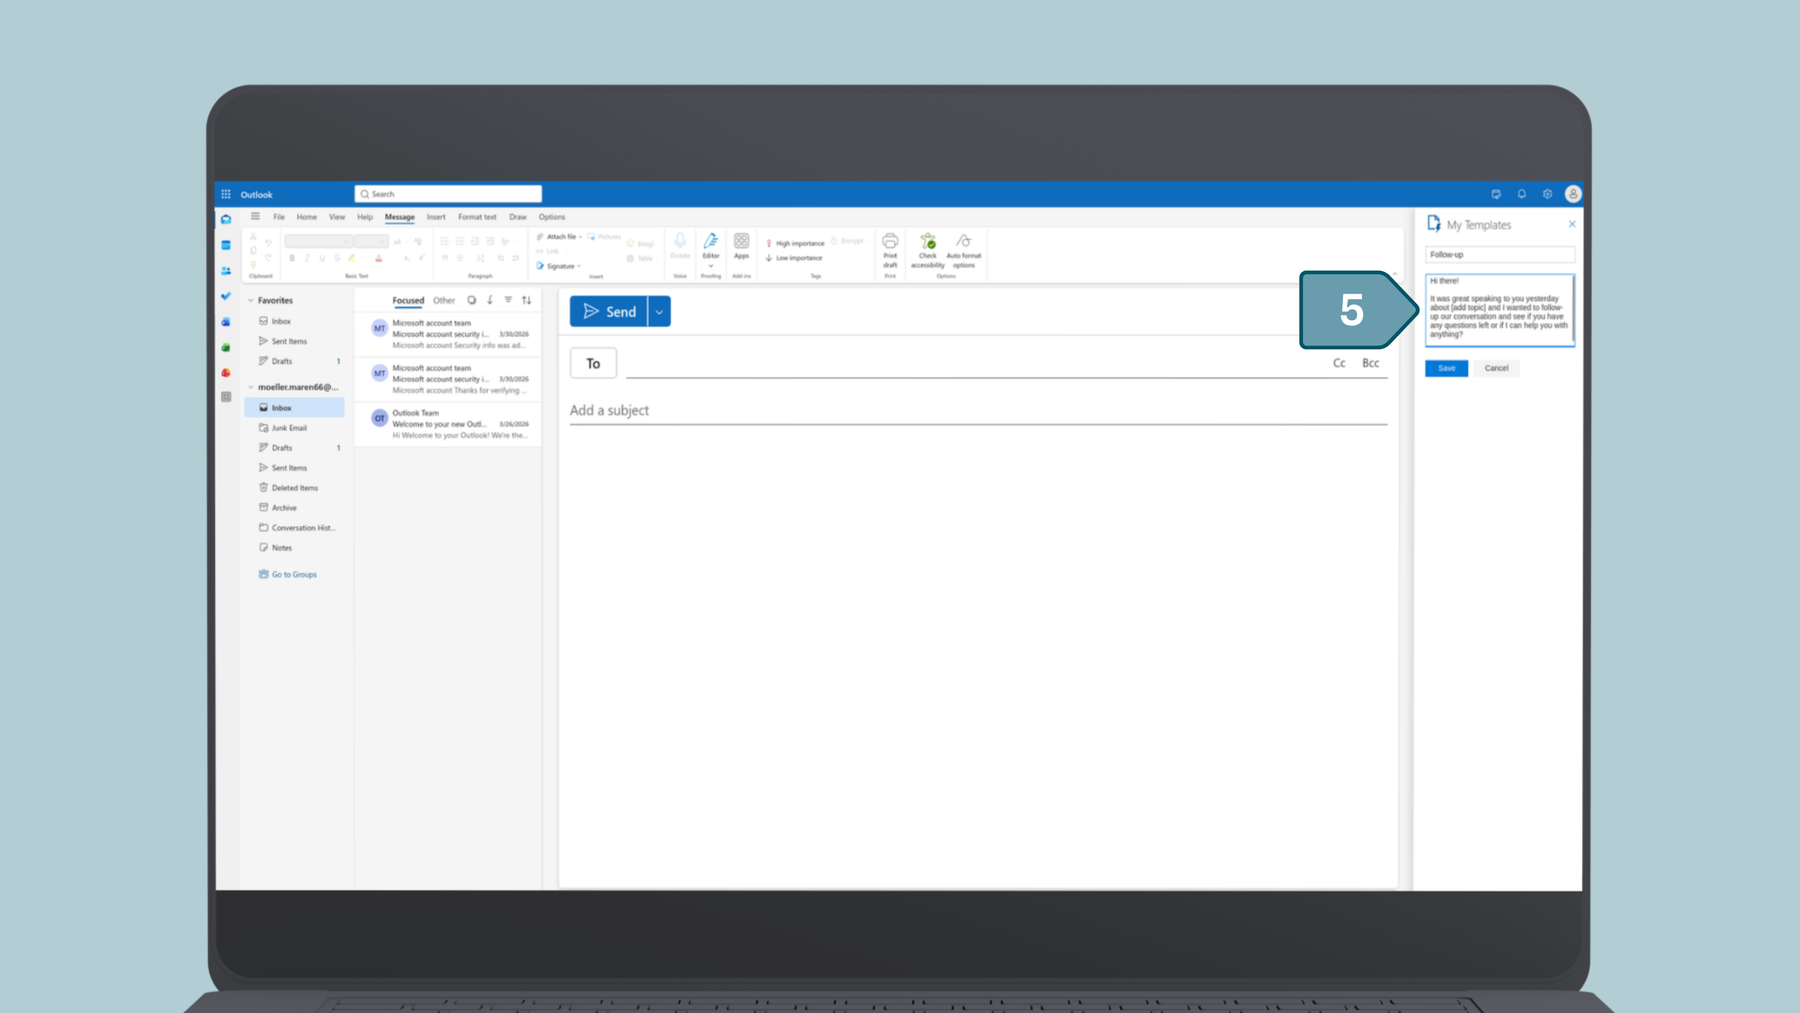Run Check accessibility
Viewport: 1800px width, 1013px height.
(928, 250)
